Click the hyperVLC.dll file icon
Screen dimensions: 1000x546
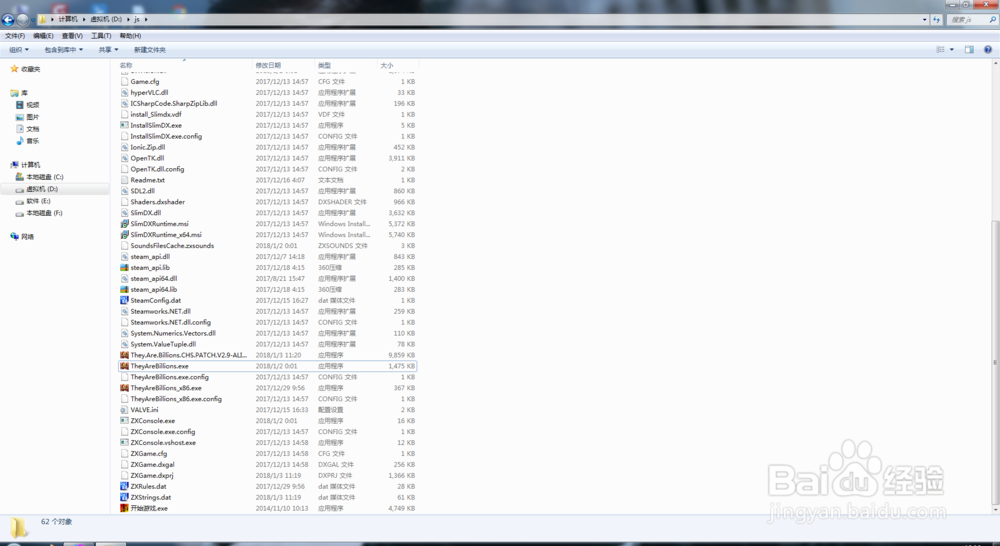[x=124, y=92]
